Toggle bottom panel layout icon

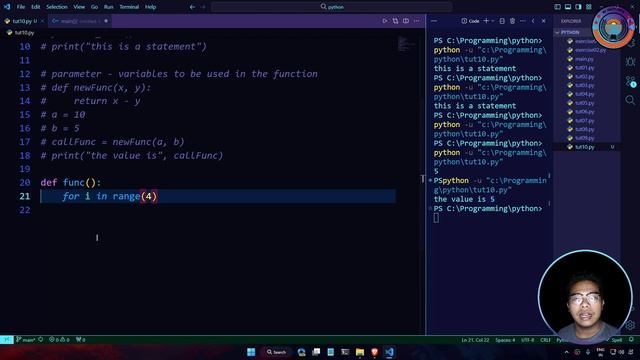click(x=568, y=7)
